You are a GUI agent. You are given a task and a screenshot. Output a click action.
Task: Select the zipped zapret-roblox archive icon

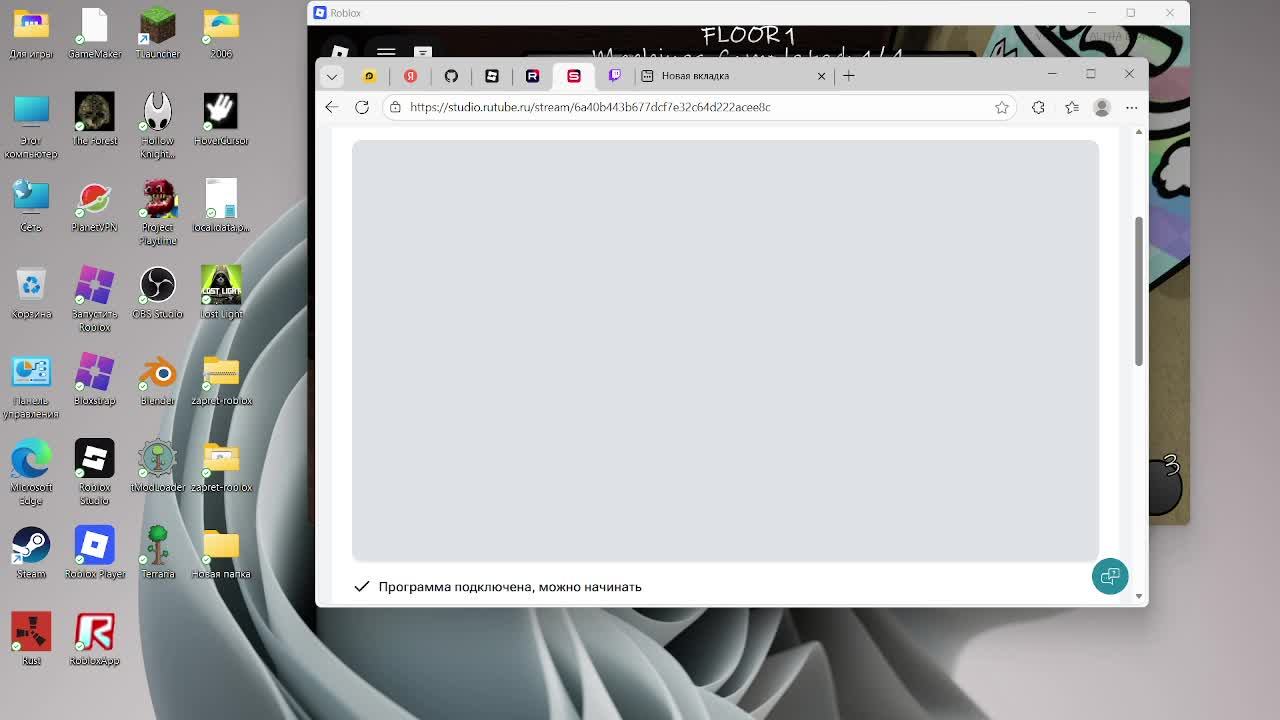tap(221, 381)
